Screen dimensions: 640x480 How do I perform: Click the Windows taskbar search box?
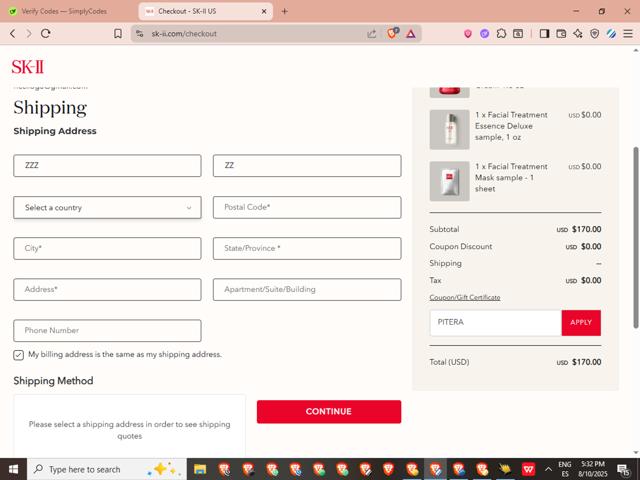(x=107, y=469)
